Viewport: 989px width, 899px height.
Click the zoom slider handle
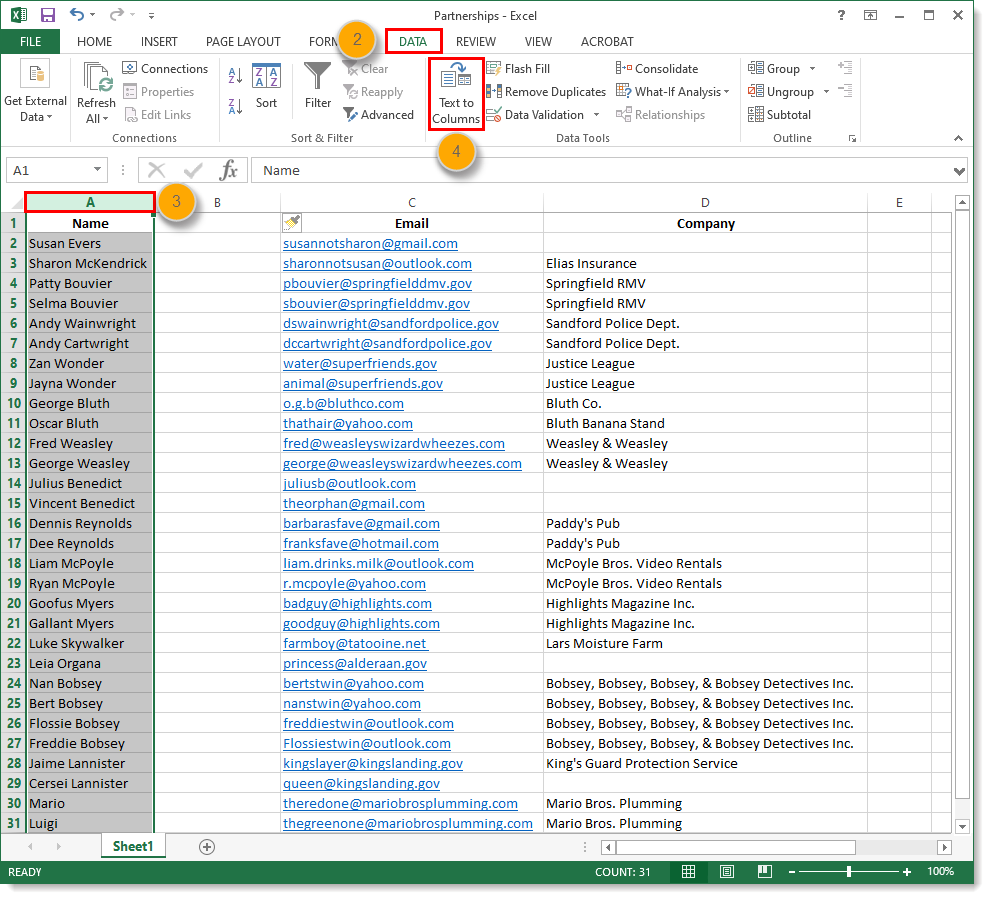point(848,872)
